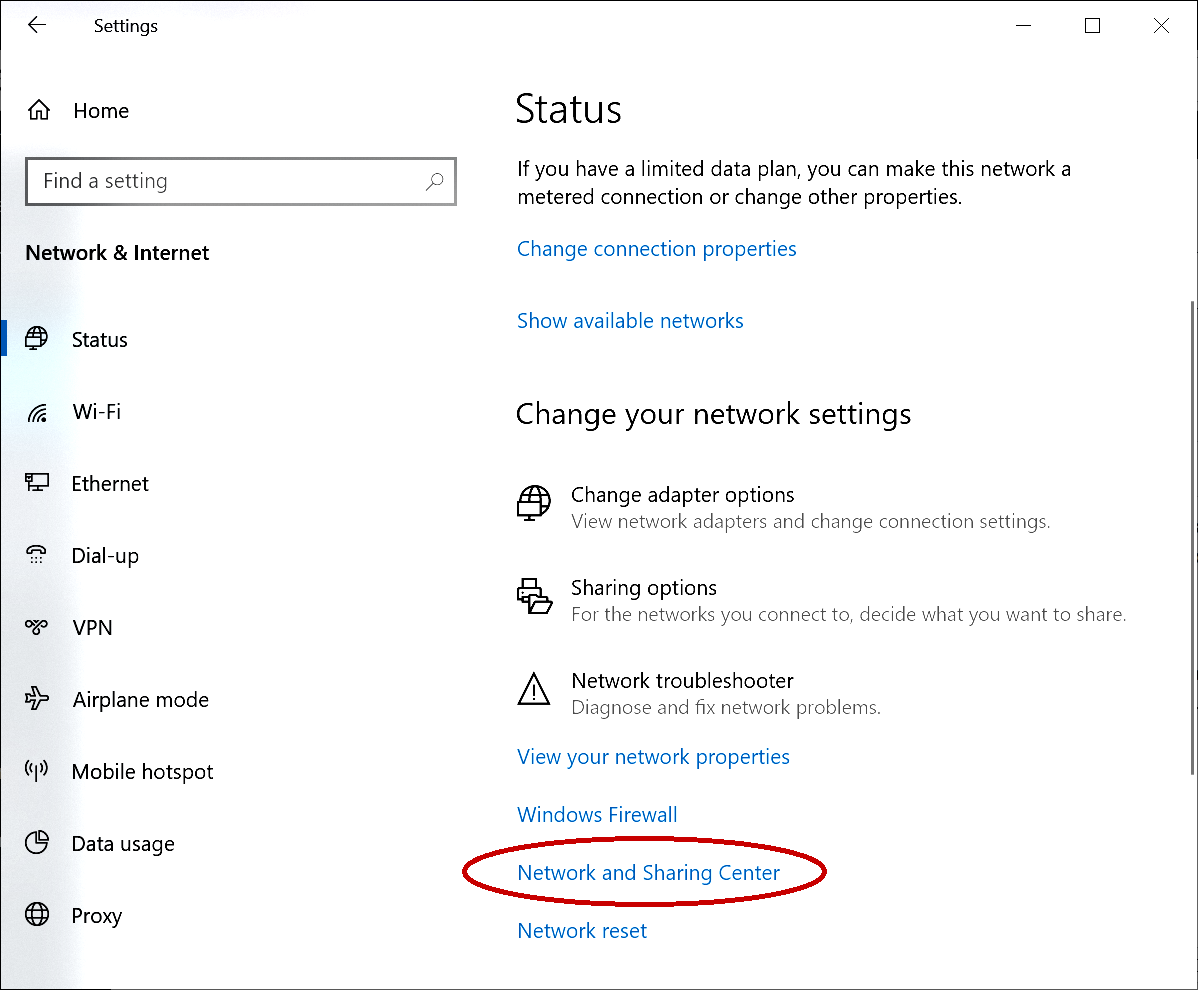
Task: Click the Ethernet adapter icon
Action: (x=38, y=482)
